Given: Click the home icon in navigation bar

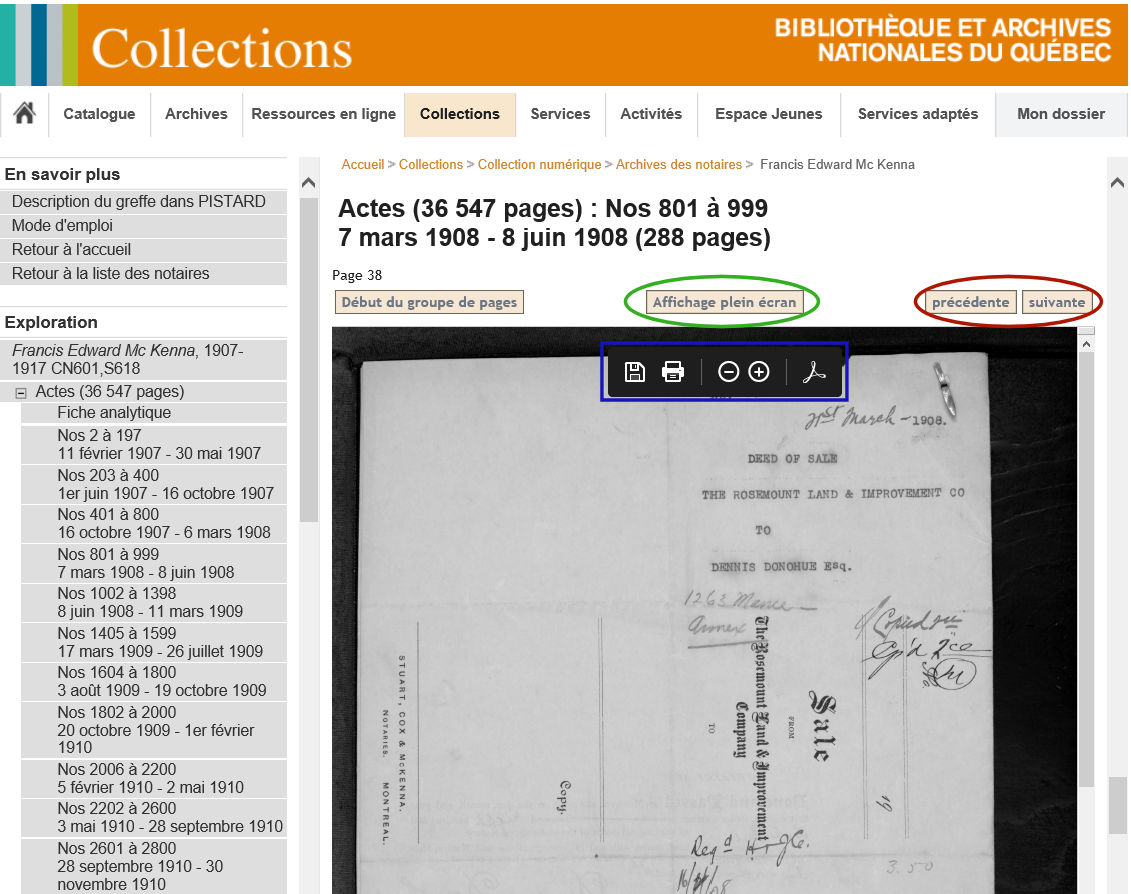Looking at the screenshot, I should click(x=24, y=114).
